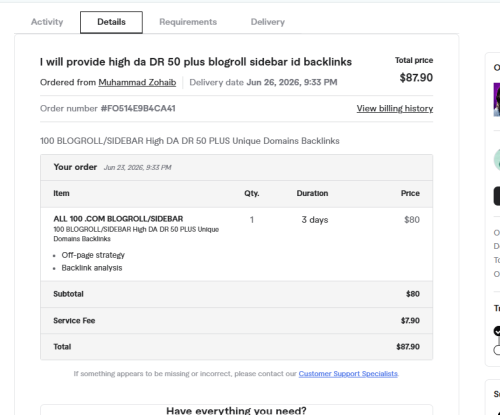Click the empty circle tracker step
Viewport: 500px width, 415px height.
[497, 350]
